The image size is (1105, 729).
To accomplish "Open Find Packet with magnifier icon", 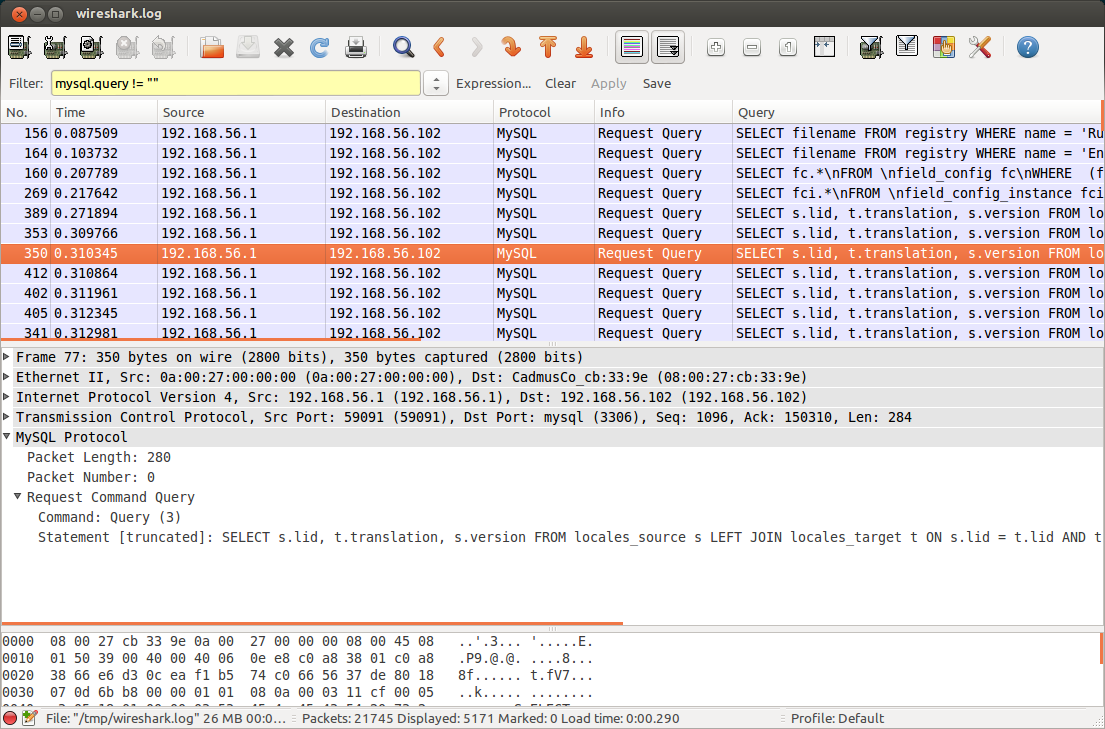I will click(x=404, y=48).
